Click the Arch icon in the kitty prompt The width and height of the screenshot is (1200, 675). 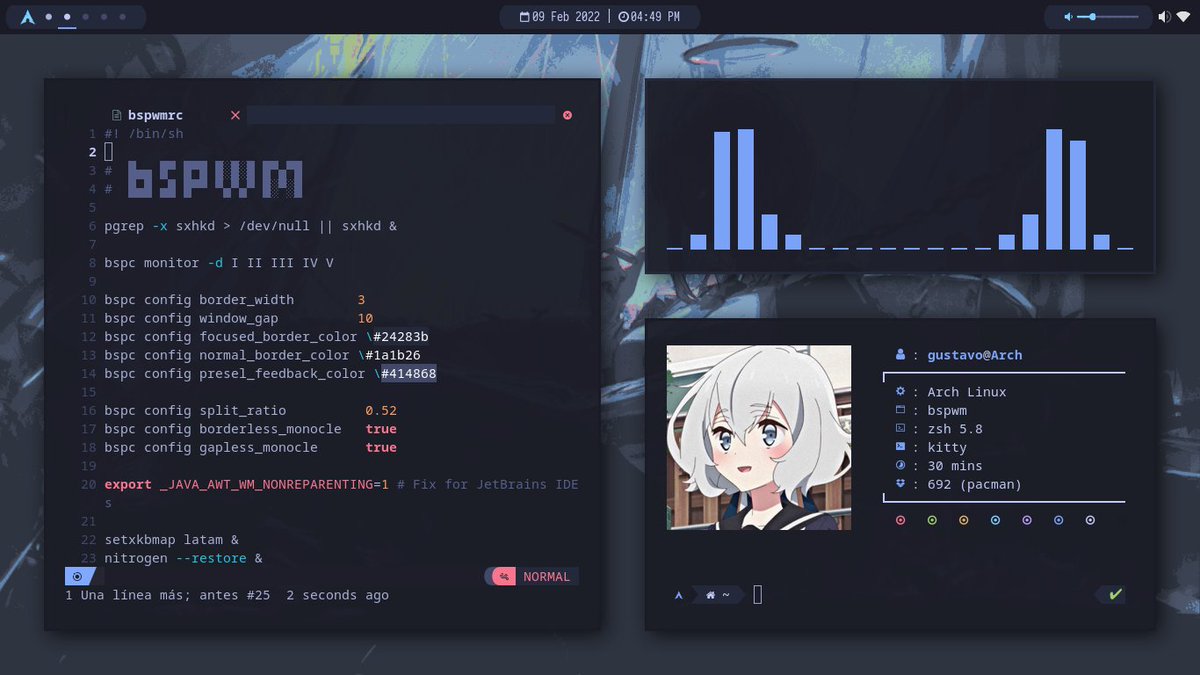tap(679, 595)
